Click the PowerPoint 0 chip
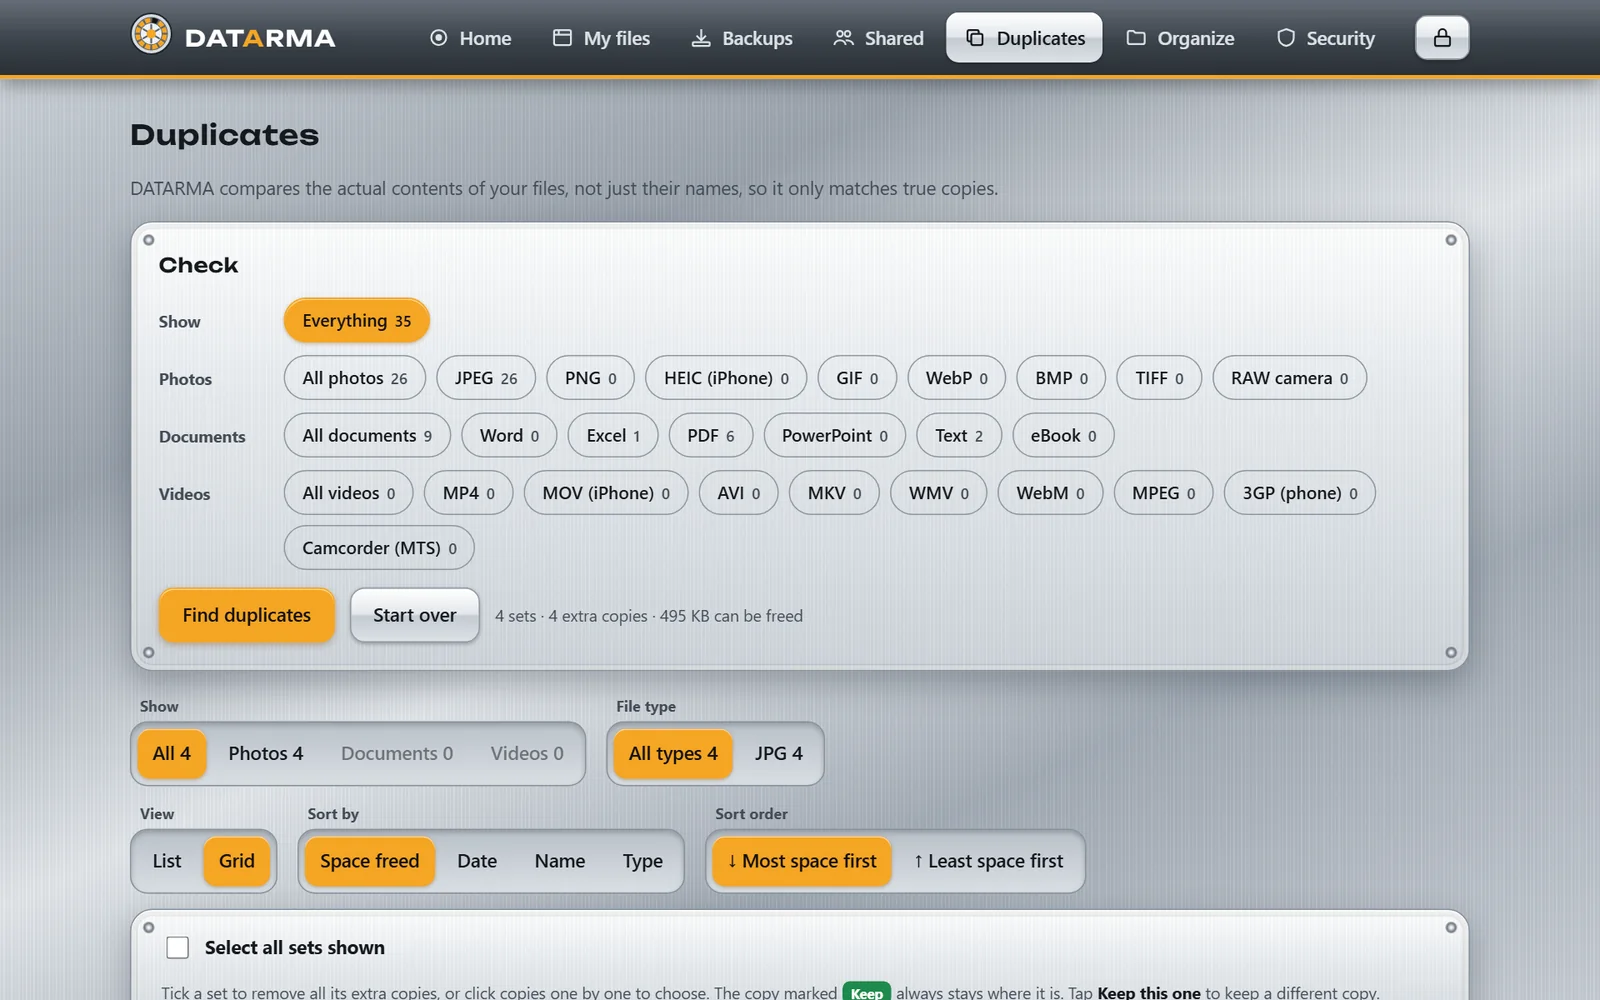 [835, 436]
